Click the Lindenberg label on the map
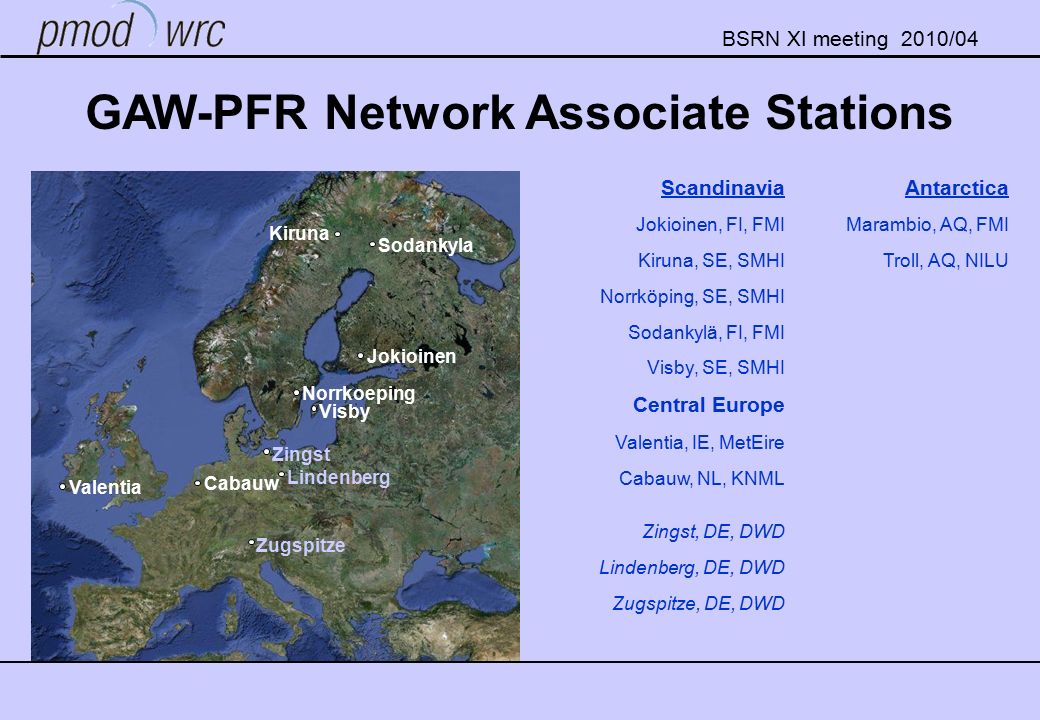 (x=338, y=477)
